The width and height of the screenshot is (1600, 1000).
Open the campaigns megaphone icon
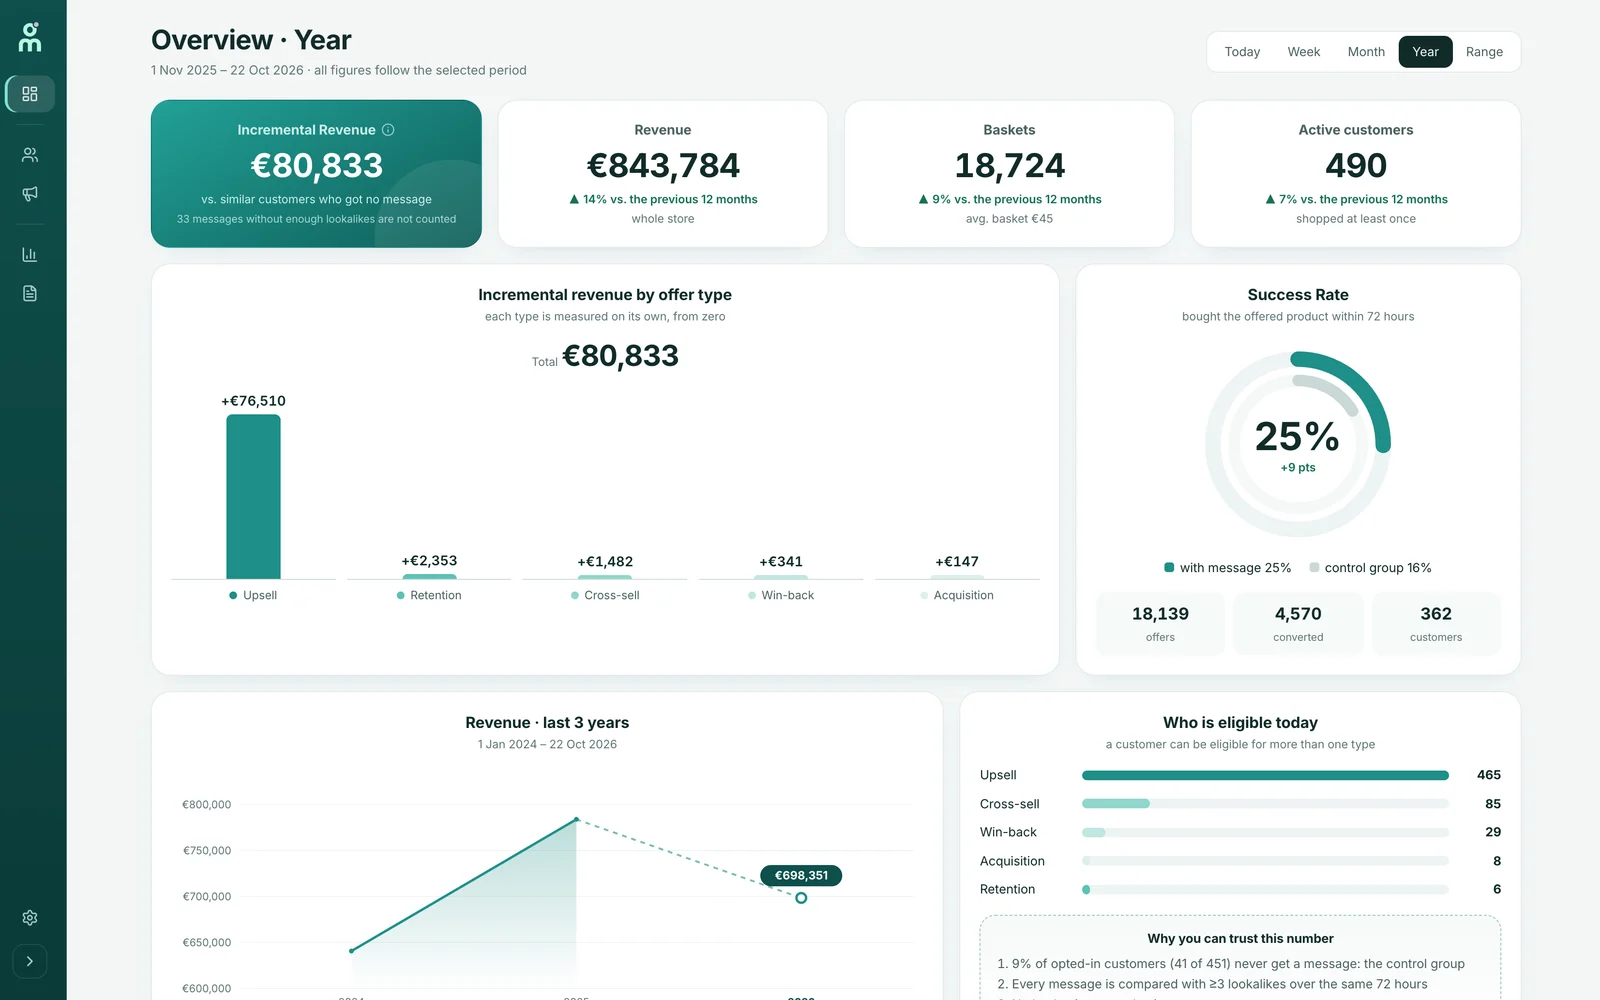(30, 194)
